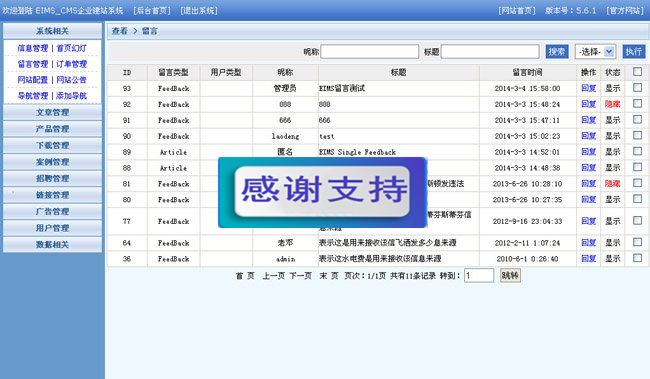Open 官方网站 link in top bar
The width and height of the screenshot is (650, 379).
point(625,10)
